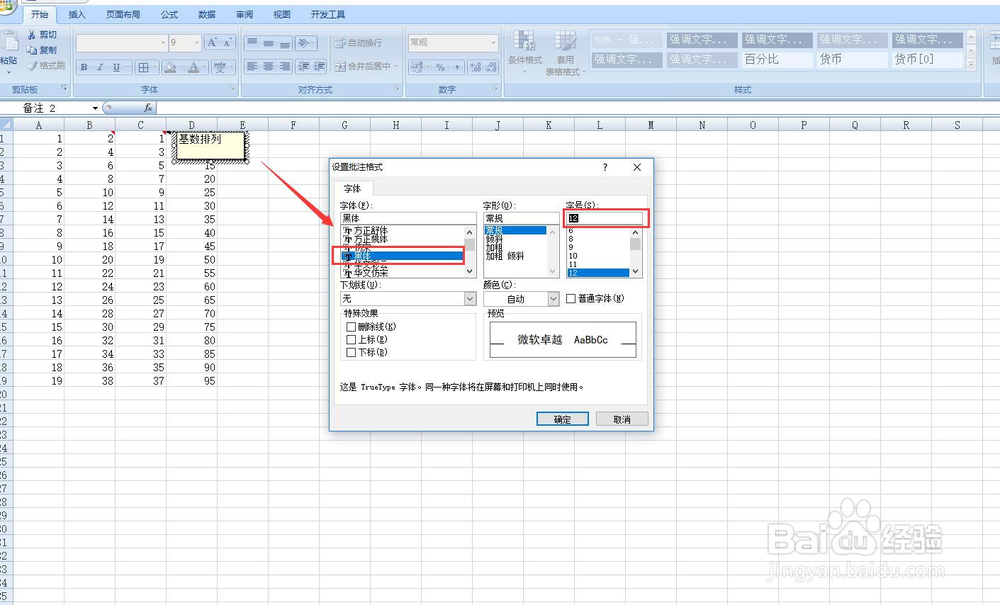
Task: Click the 字号 size input field
Action: point(605,218)
